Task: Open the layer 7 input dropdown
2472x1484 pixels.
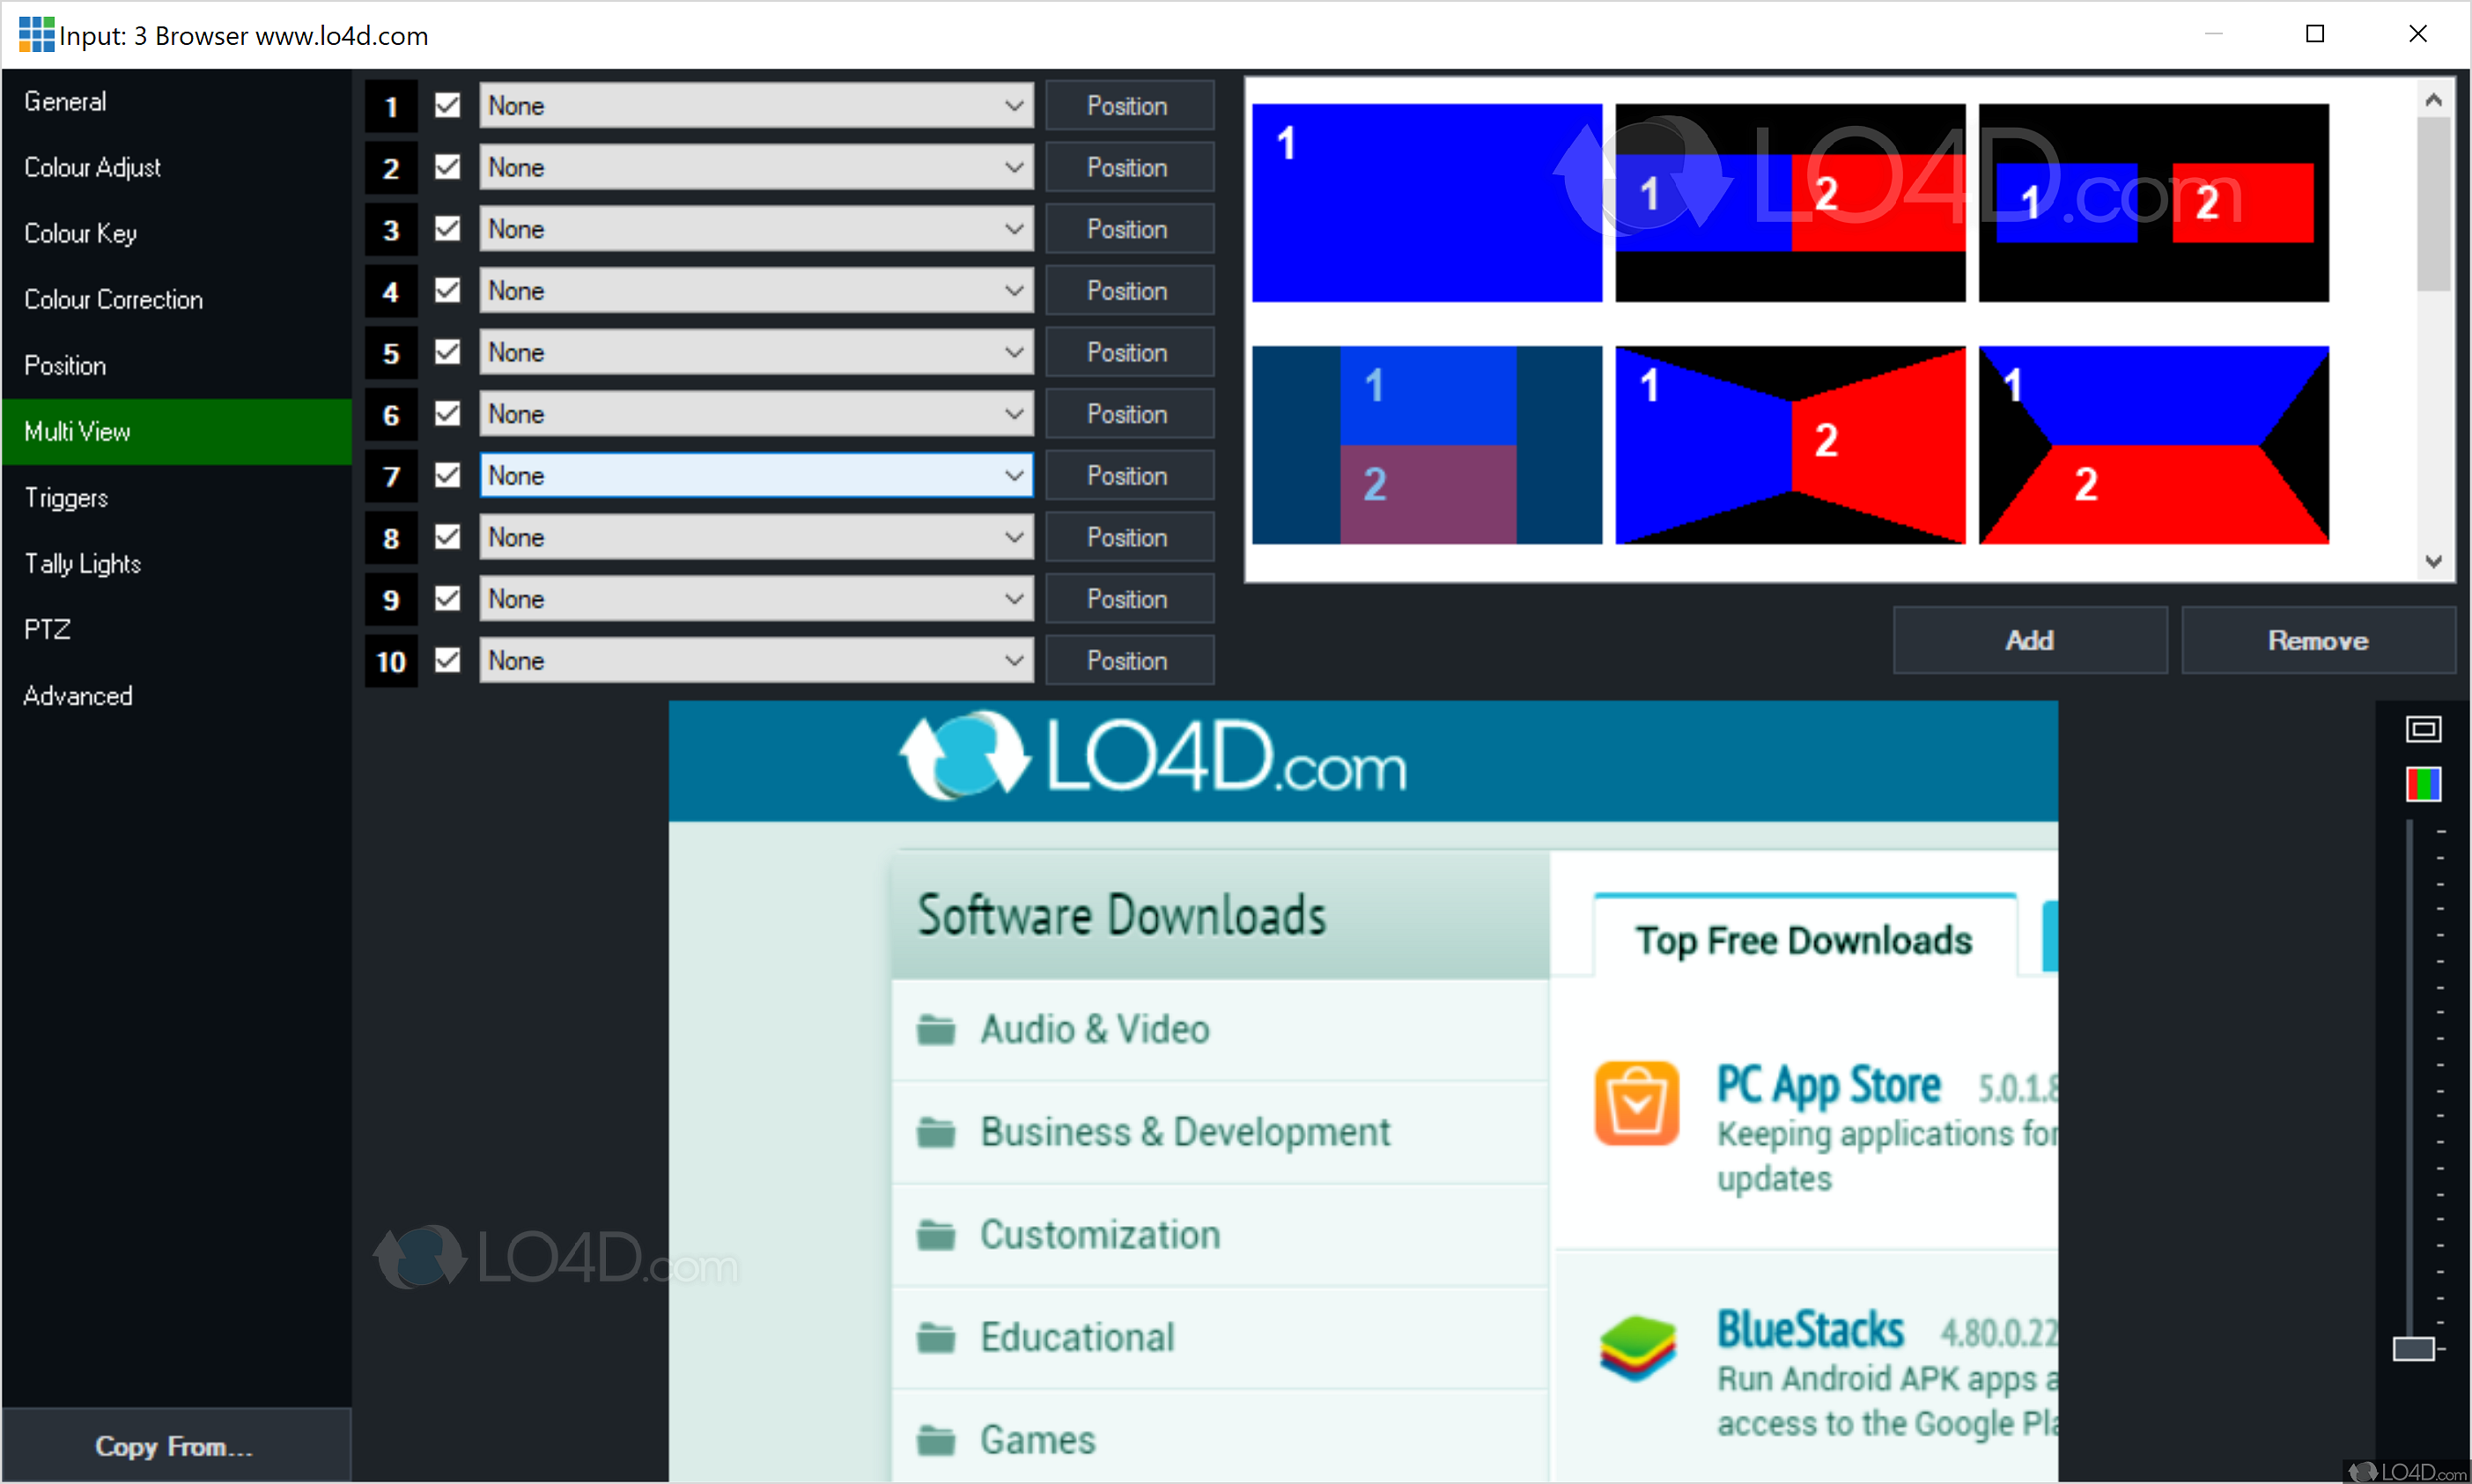Action: (x=756, y=476)
